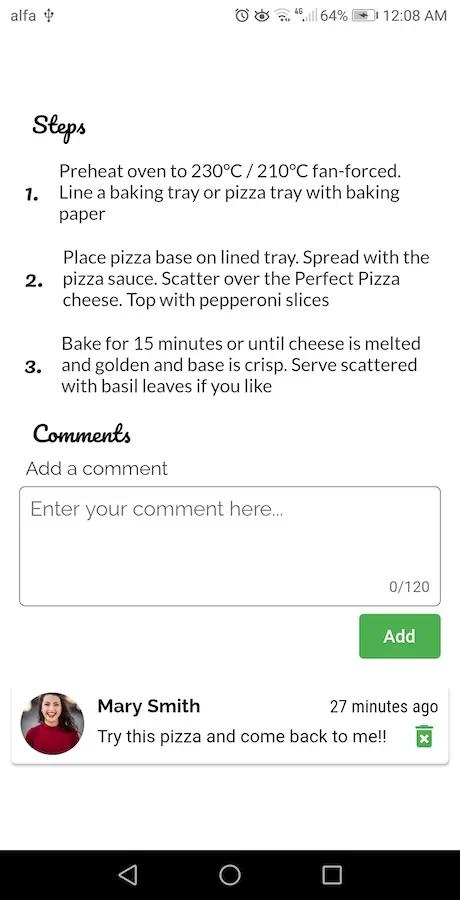Tap the '27 minutes ago' timestamp
This screenshot has height=900, width=460.
384,707
